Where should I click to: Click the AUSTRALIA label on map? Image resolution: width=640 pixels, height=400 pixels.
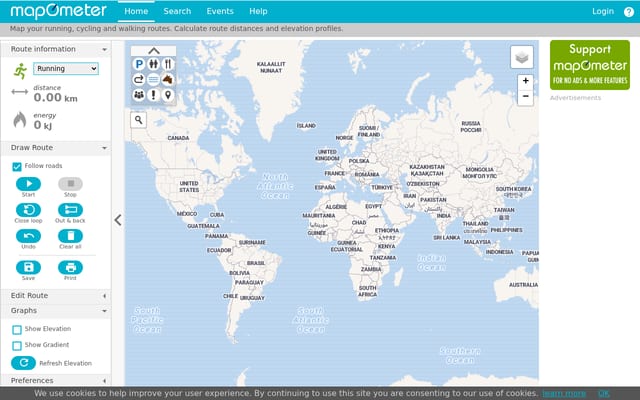pos(523,285)
